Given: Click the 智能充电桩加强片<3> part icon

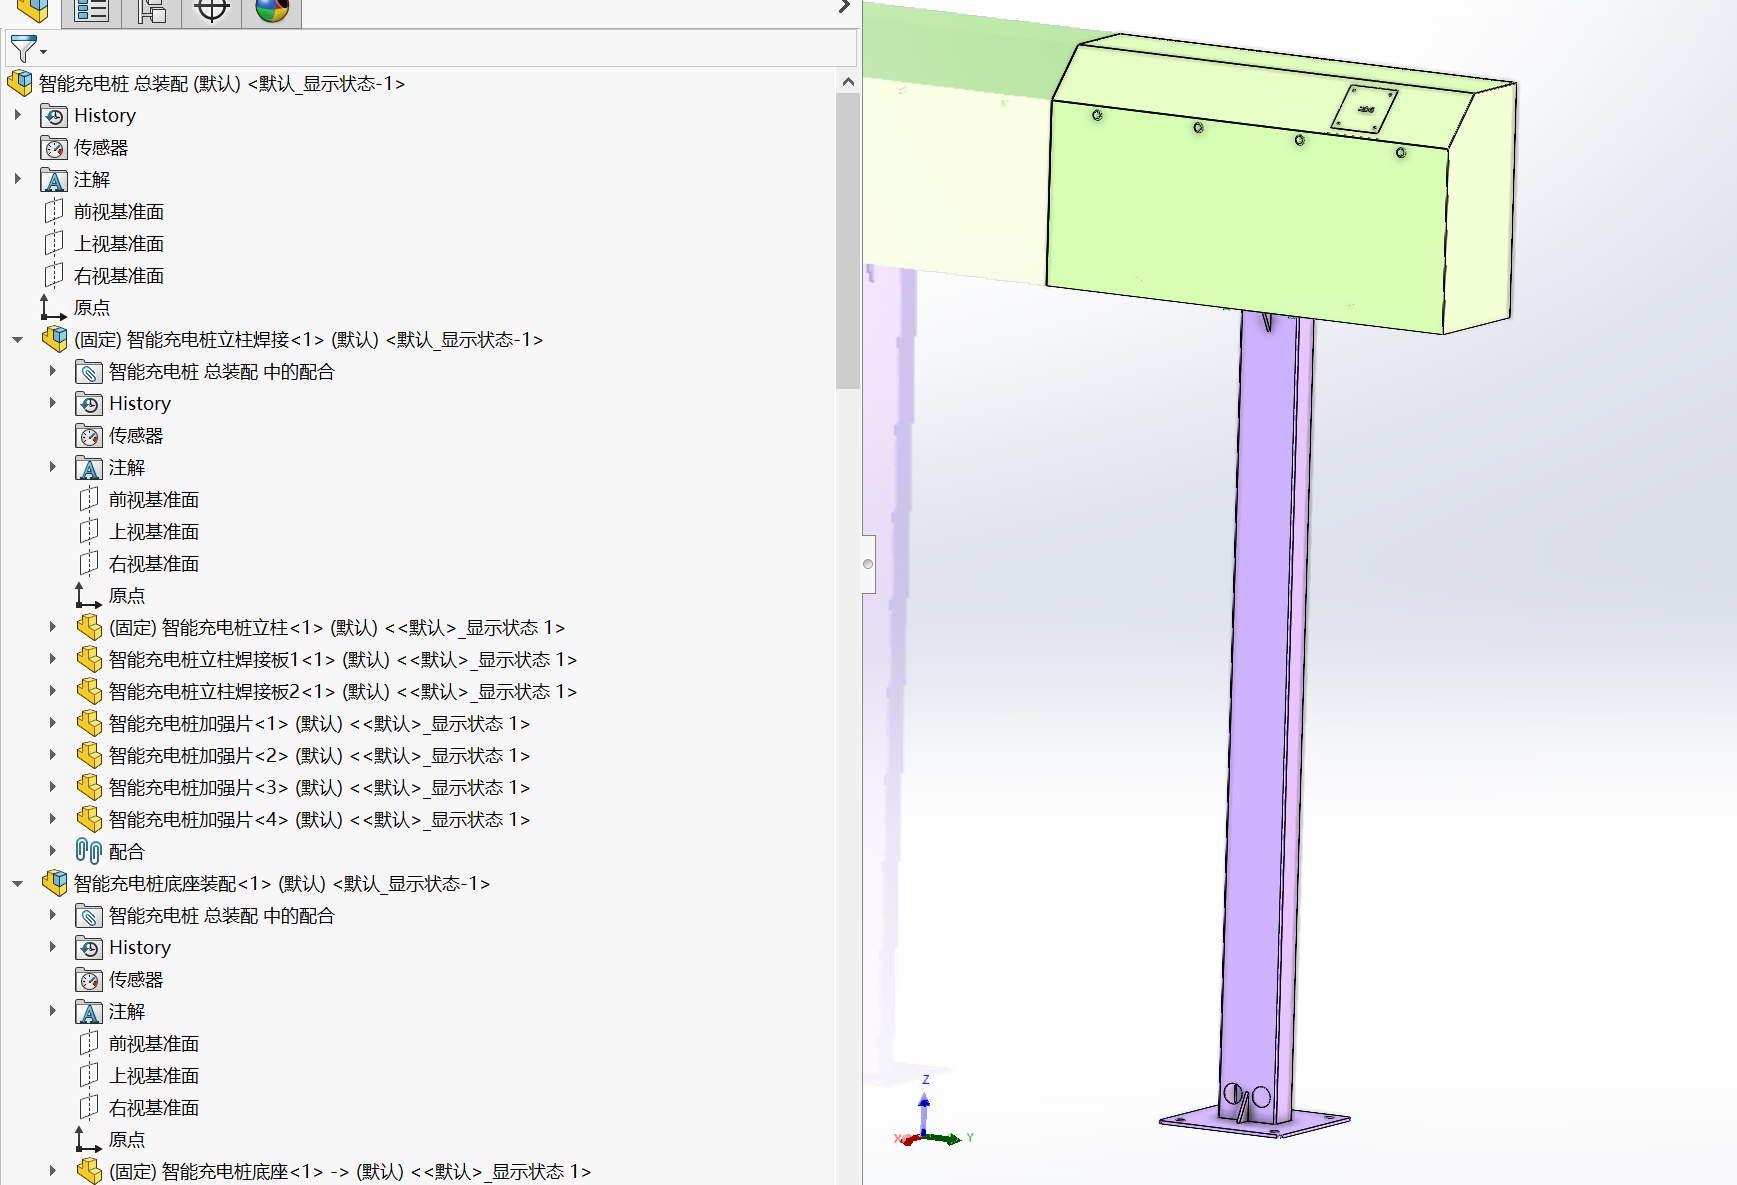Looking at the screenshot, I should pos(89,787).
